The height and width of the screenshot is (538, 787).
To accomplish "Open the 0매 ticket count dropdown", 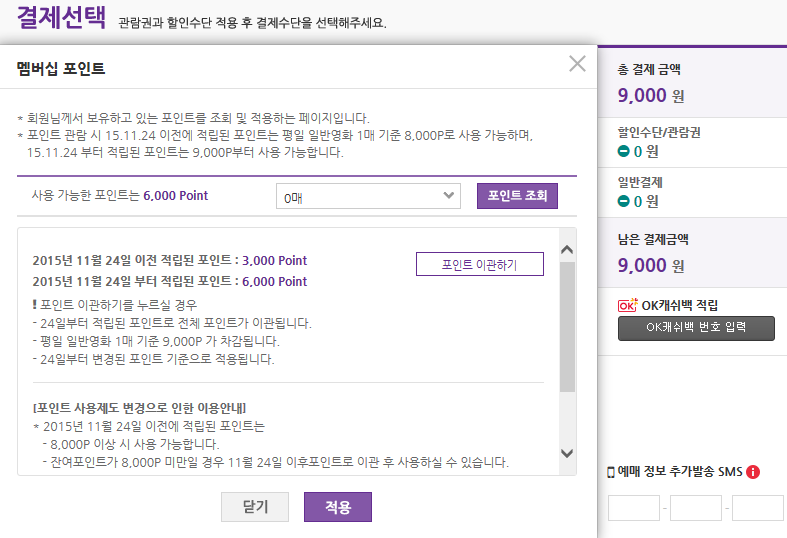I will click(x=367, y=197).
